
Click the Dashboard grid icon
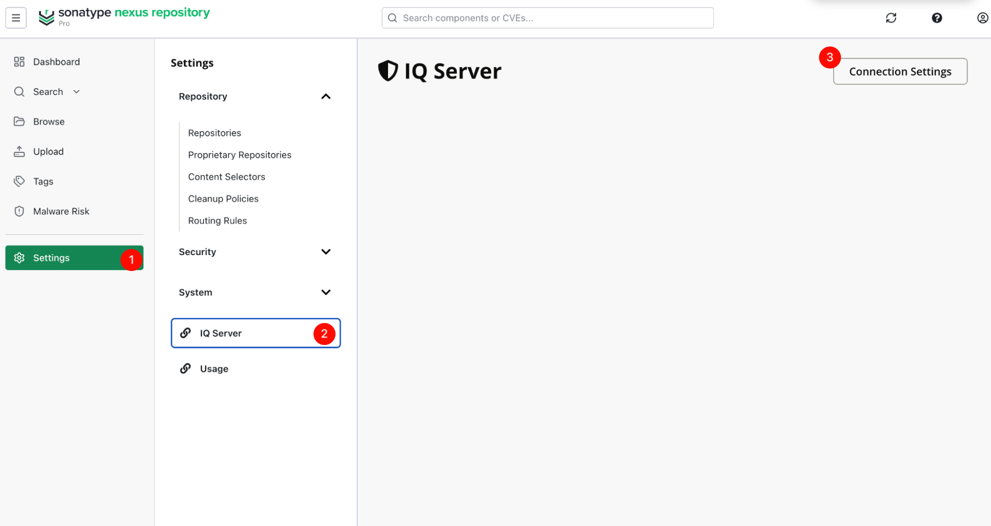pos(19,61)
